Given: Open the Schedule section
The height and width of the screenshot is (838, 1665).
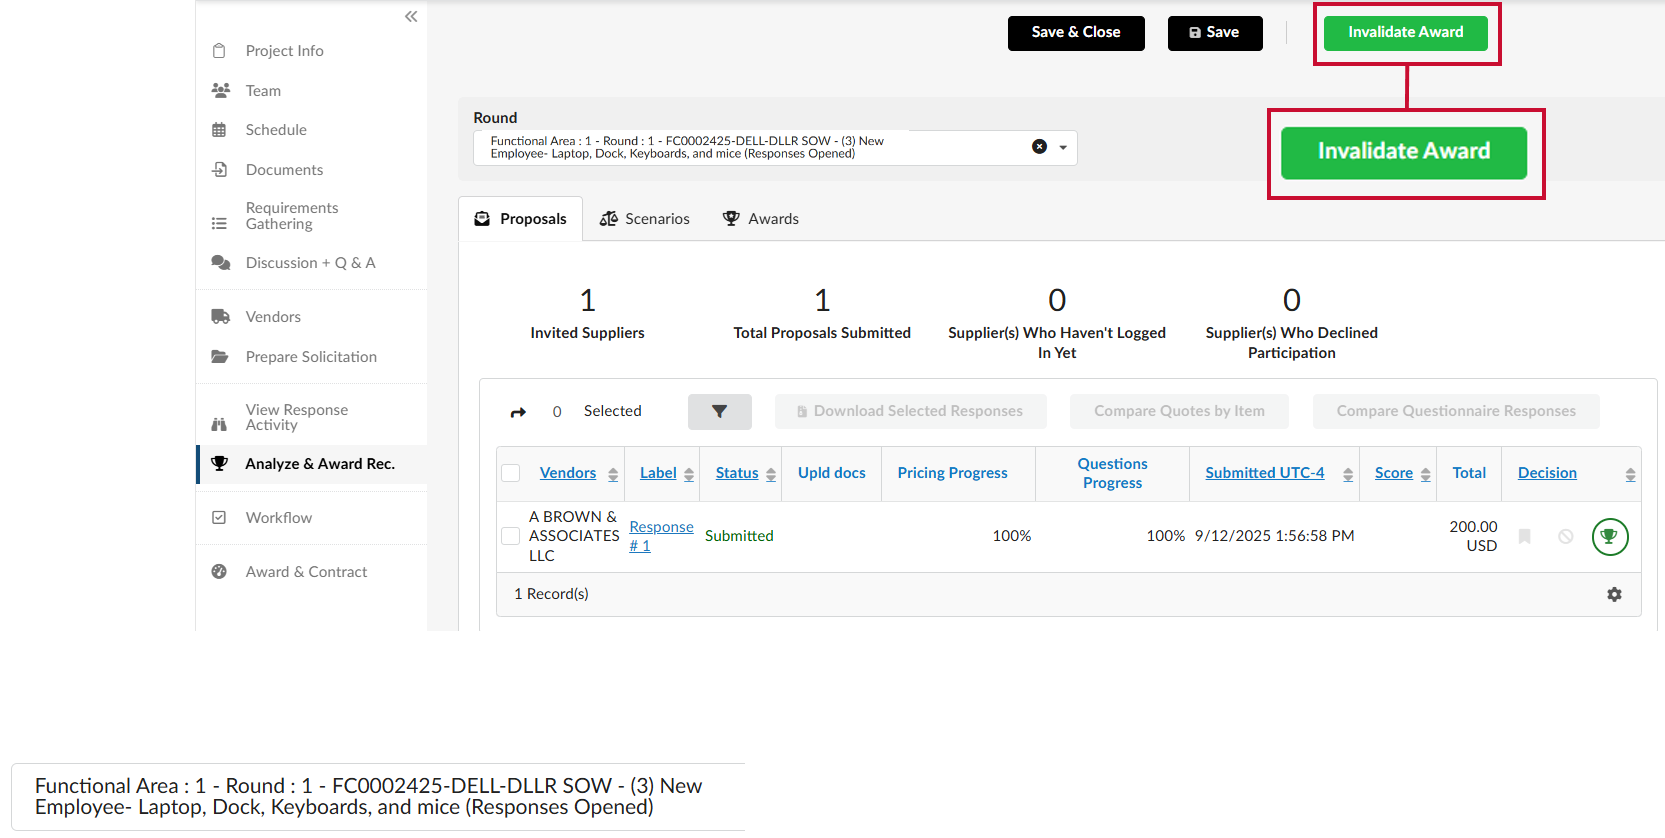Looking at the screenshot, I should [276, 130].
